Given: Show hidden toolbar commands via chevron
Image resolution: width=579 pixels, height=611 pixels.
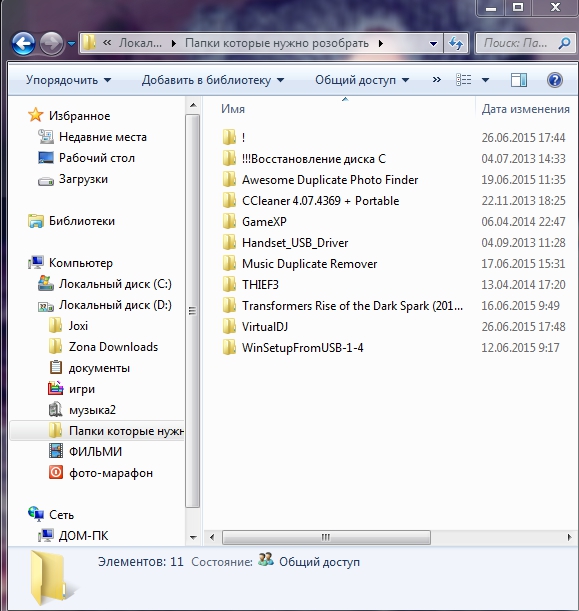Looking at the screenshot, I should tap(436, 80).
